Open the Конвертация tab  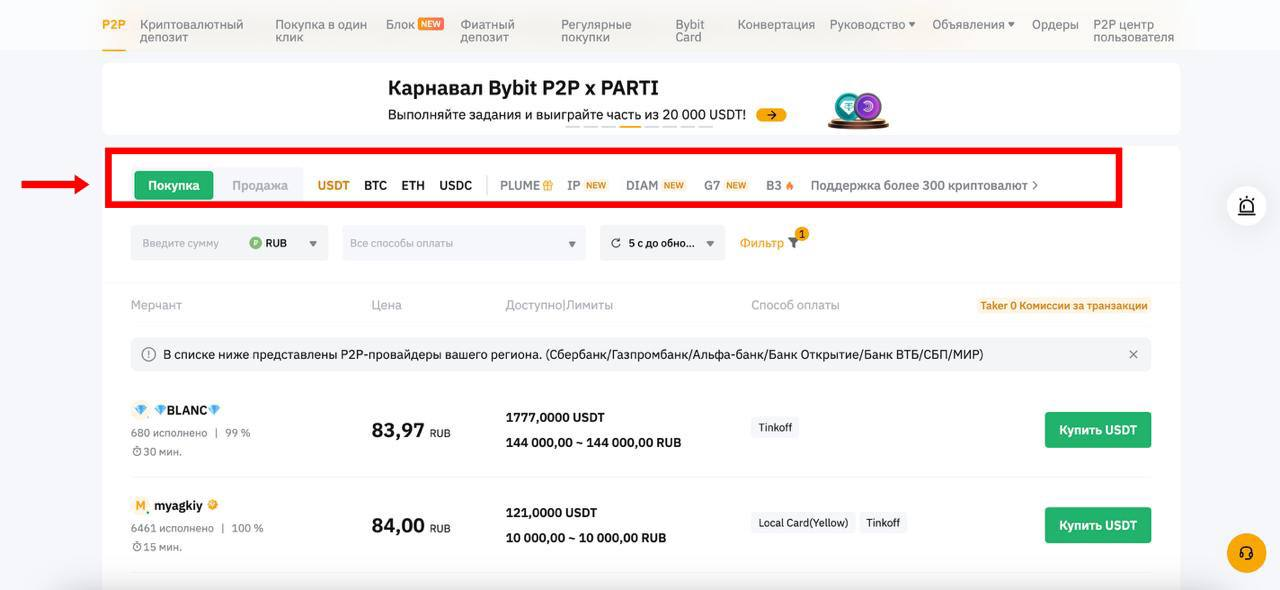[776, 24]
